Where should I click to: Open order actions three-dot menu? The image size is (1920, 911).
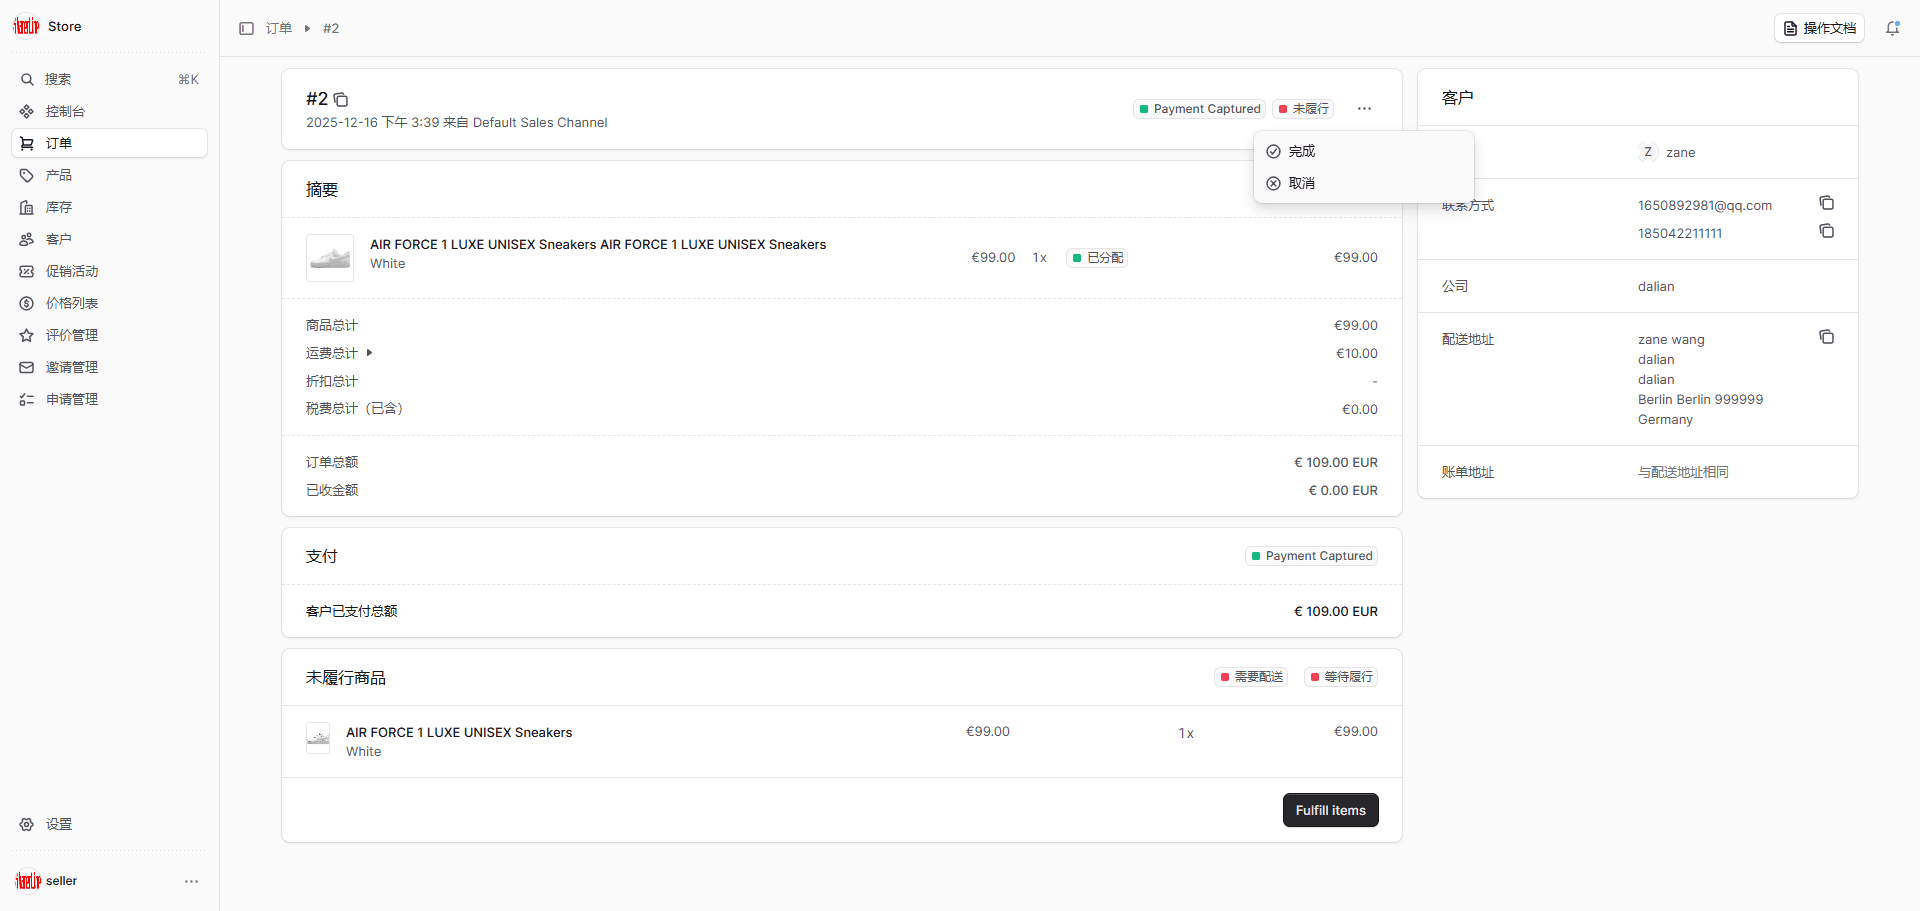click(1364, 109)
